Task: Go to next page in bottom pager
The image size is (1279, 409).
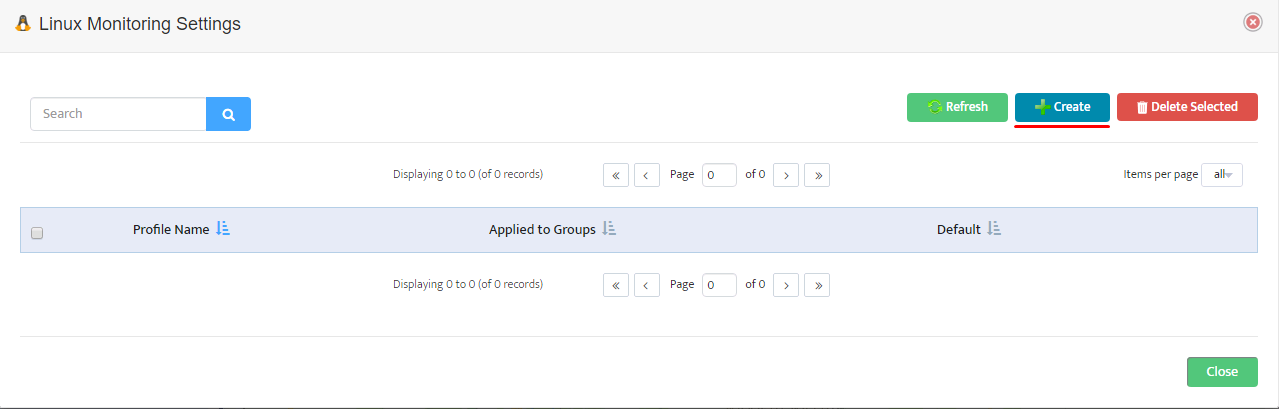Action: click(x=786, y=285)
